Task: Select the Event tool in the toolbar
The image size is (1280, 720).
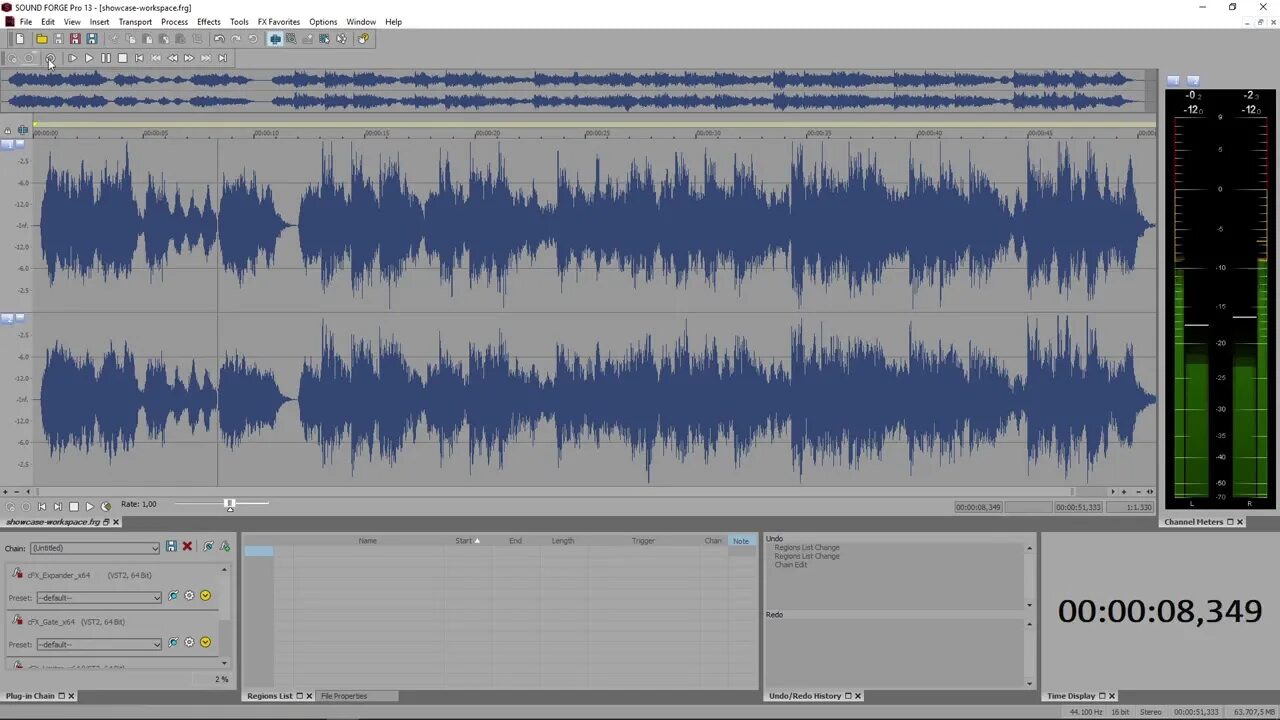Action: point(324,39)
